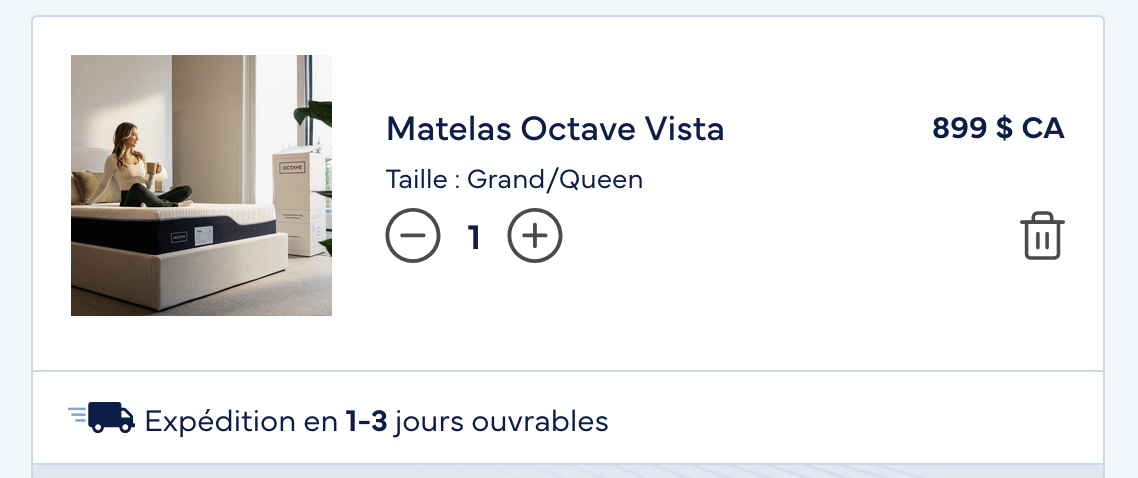Click the bold 1-3 delivery days
The width and height of the screenshot is (1138, 478).
(365, 422)
